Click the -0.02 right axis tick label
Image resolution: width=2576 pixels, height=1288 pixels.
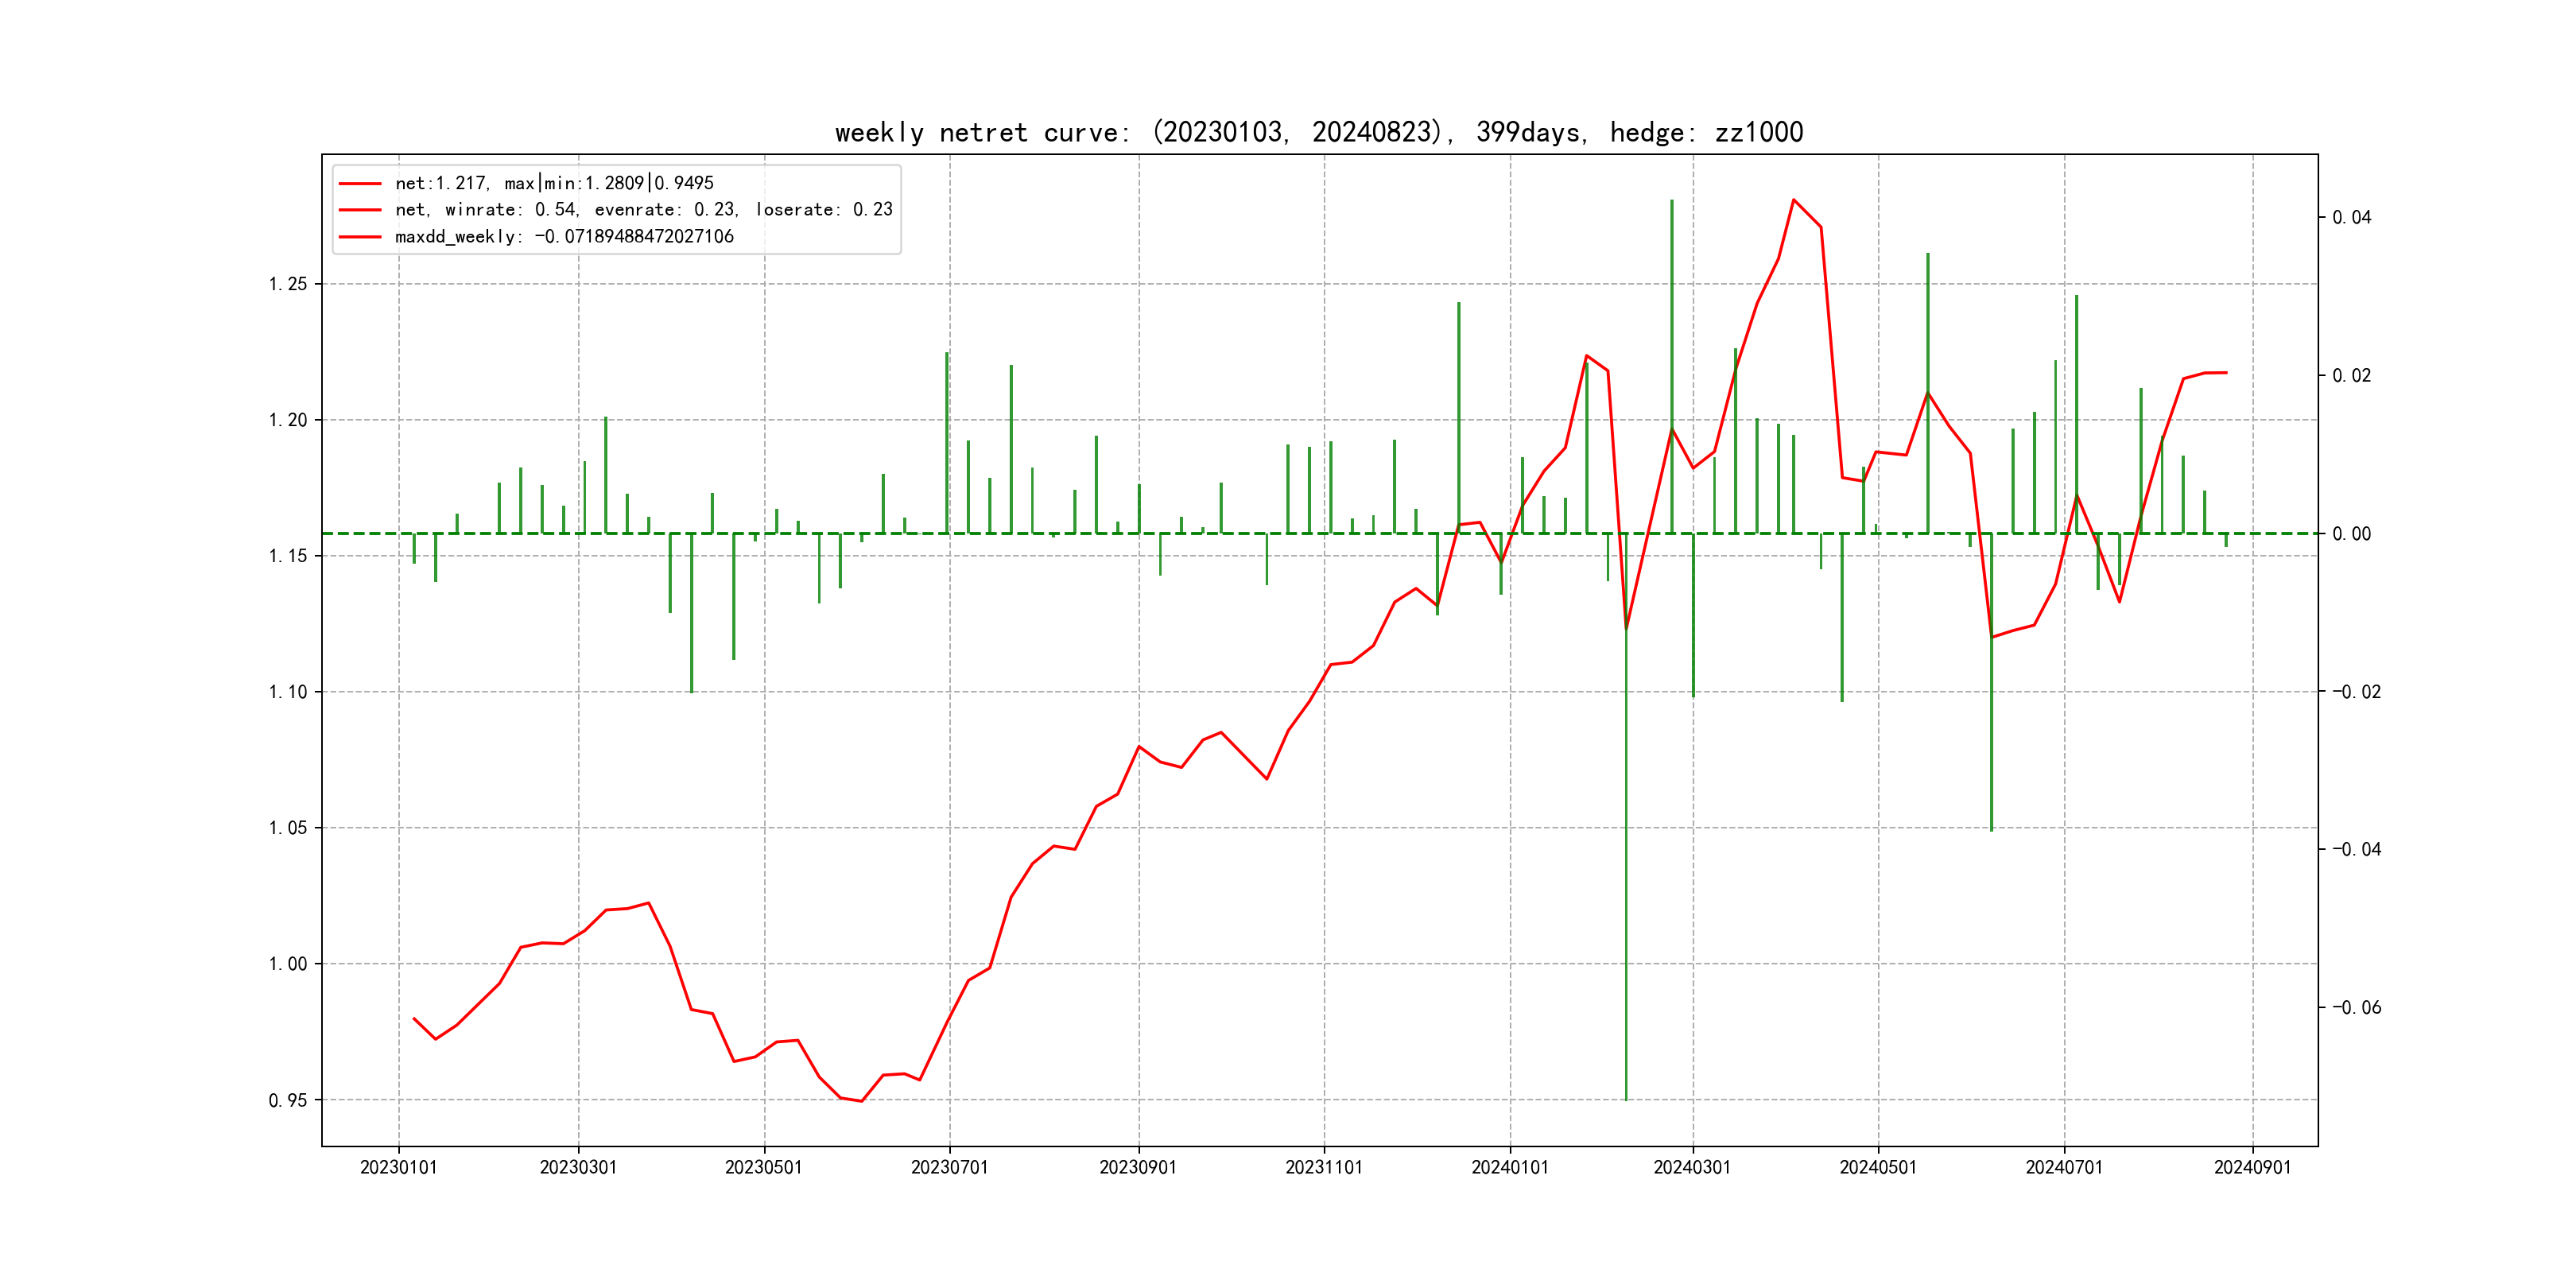(2356, 691)
